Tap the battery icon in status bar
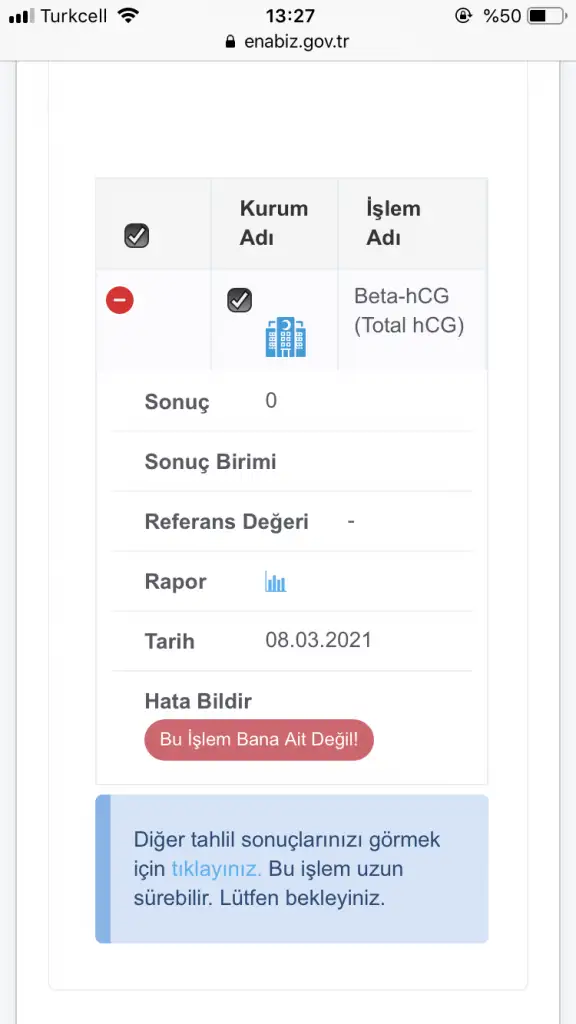576x1024 pixels. pos(548,16)
